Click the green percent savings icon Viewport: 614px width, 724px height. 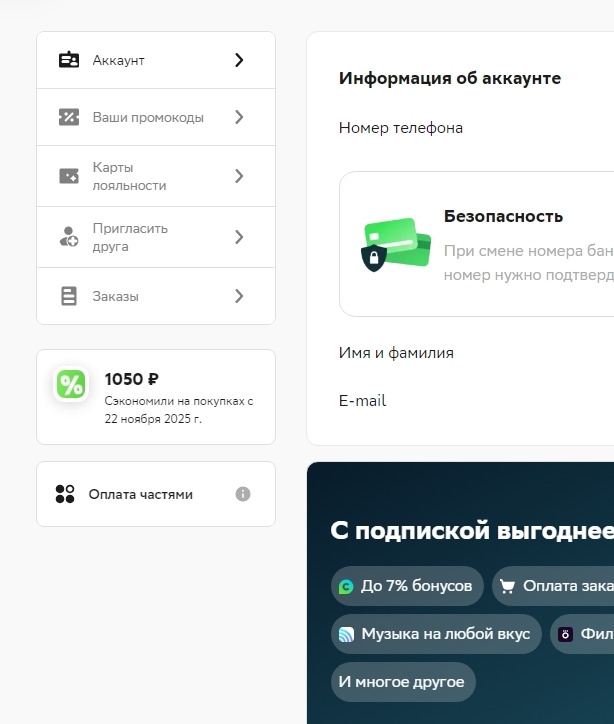pos(71,384)
